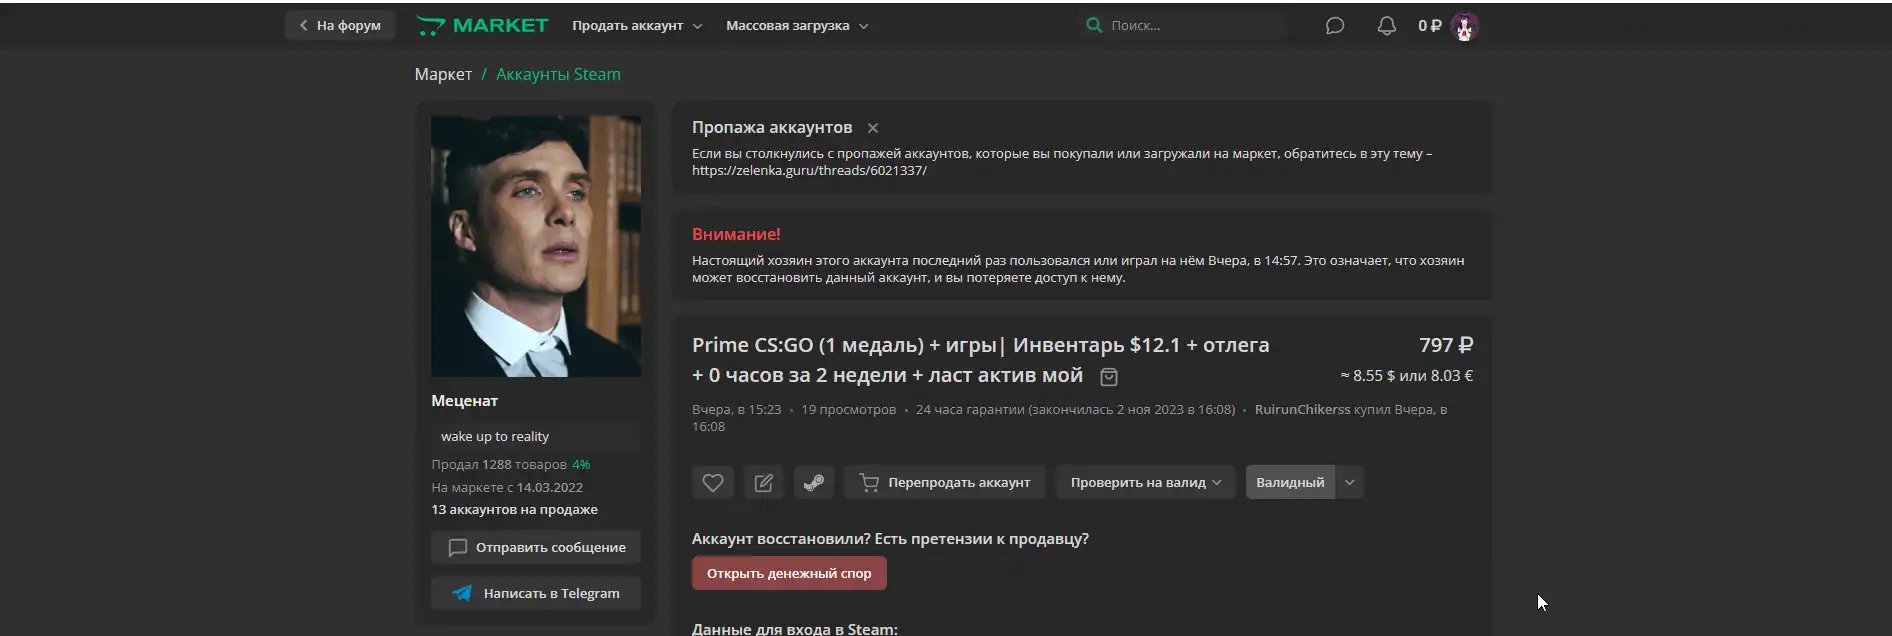This screenshot has height=636, width=1892.
Task: Click Написать в Telegram button
Action: point(536,593)
